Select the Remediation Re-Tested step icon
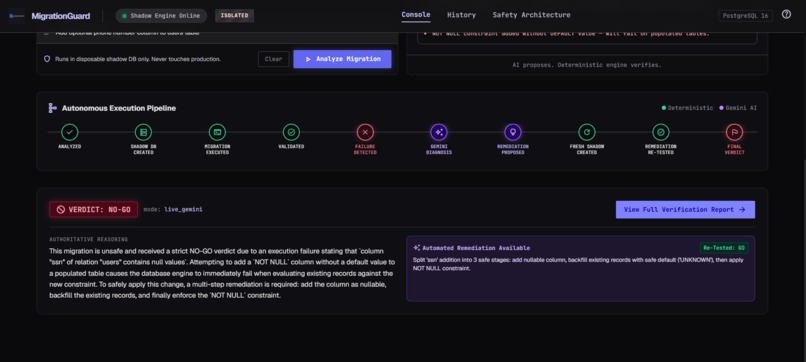This screenshot has width=806, height=362. pos(661,132)
